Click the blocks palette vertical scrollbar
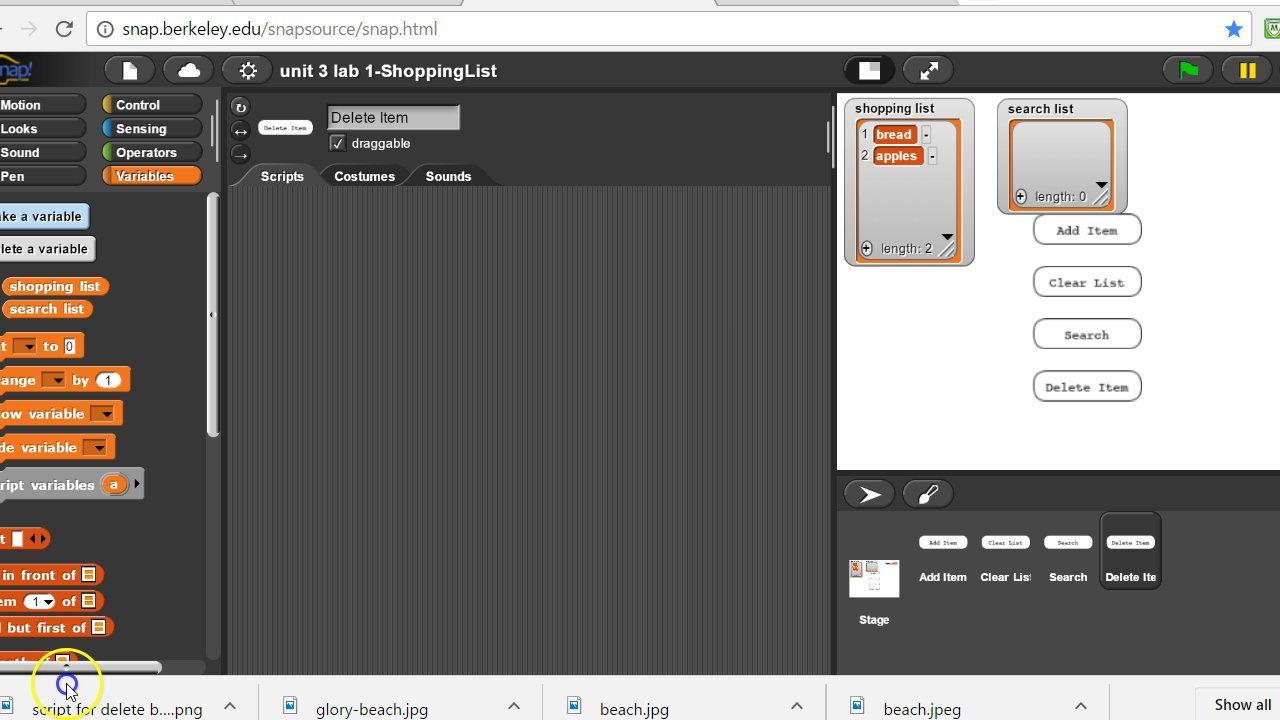Viewport: 1280px width, 720px height. (x=212, y=314)
